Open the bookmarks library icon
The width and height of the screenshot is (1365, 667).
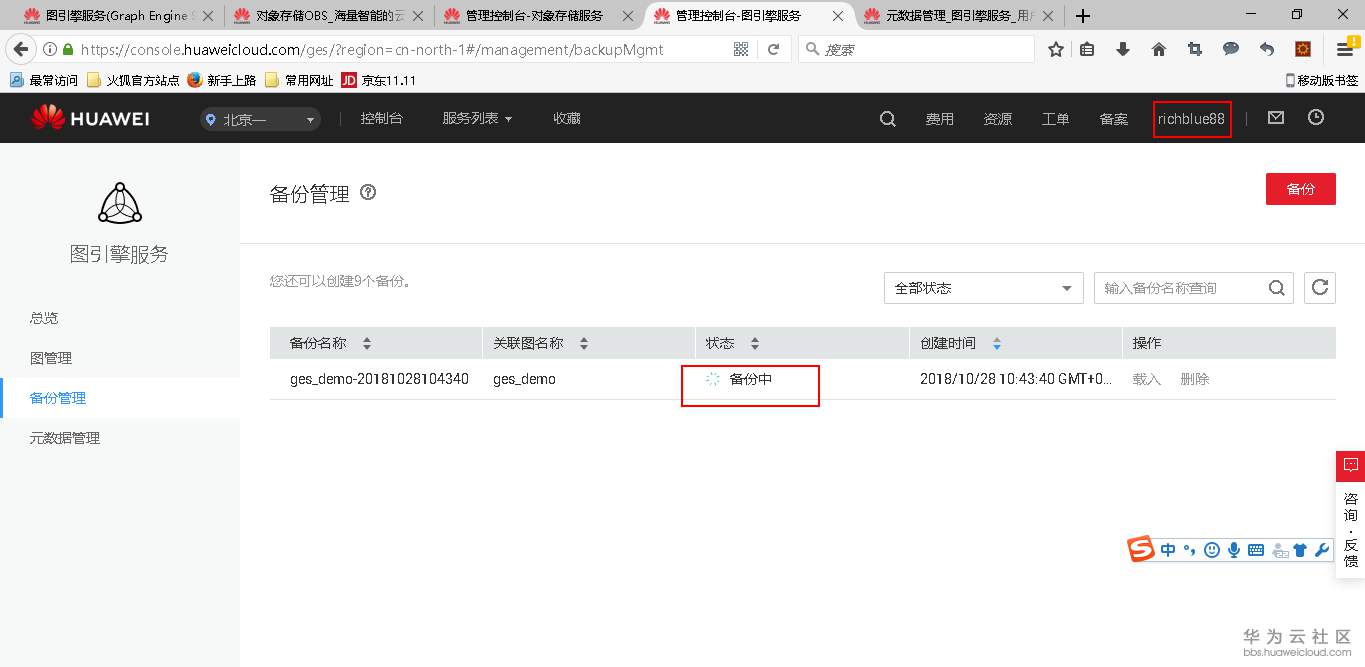pyautogui.click(x=1087, y=49)
